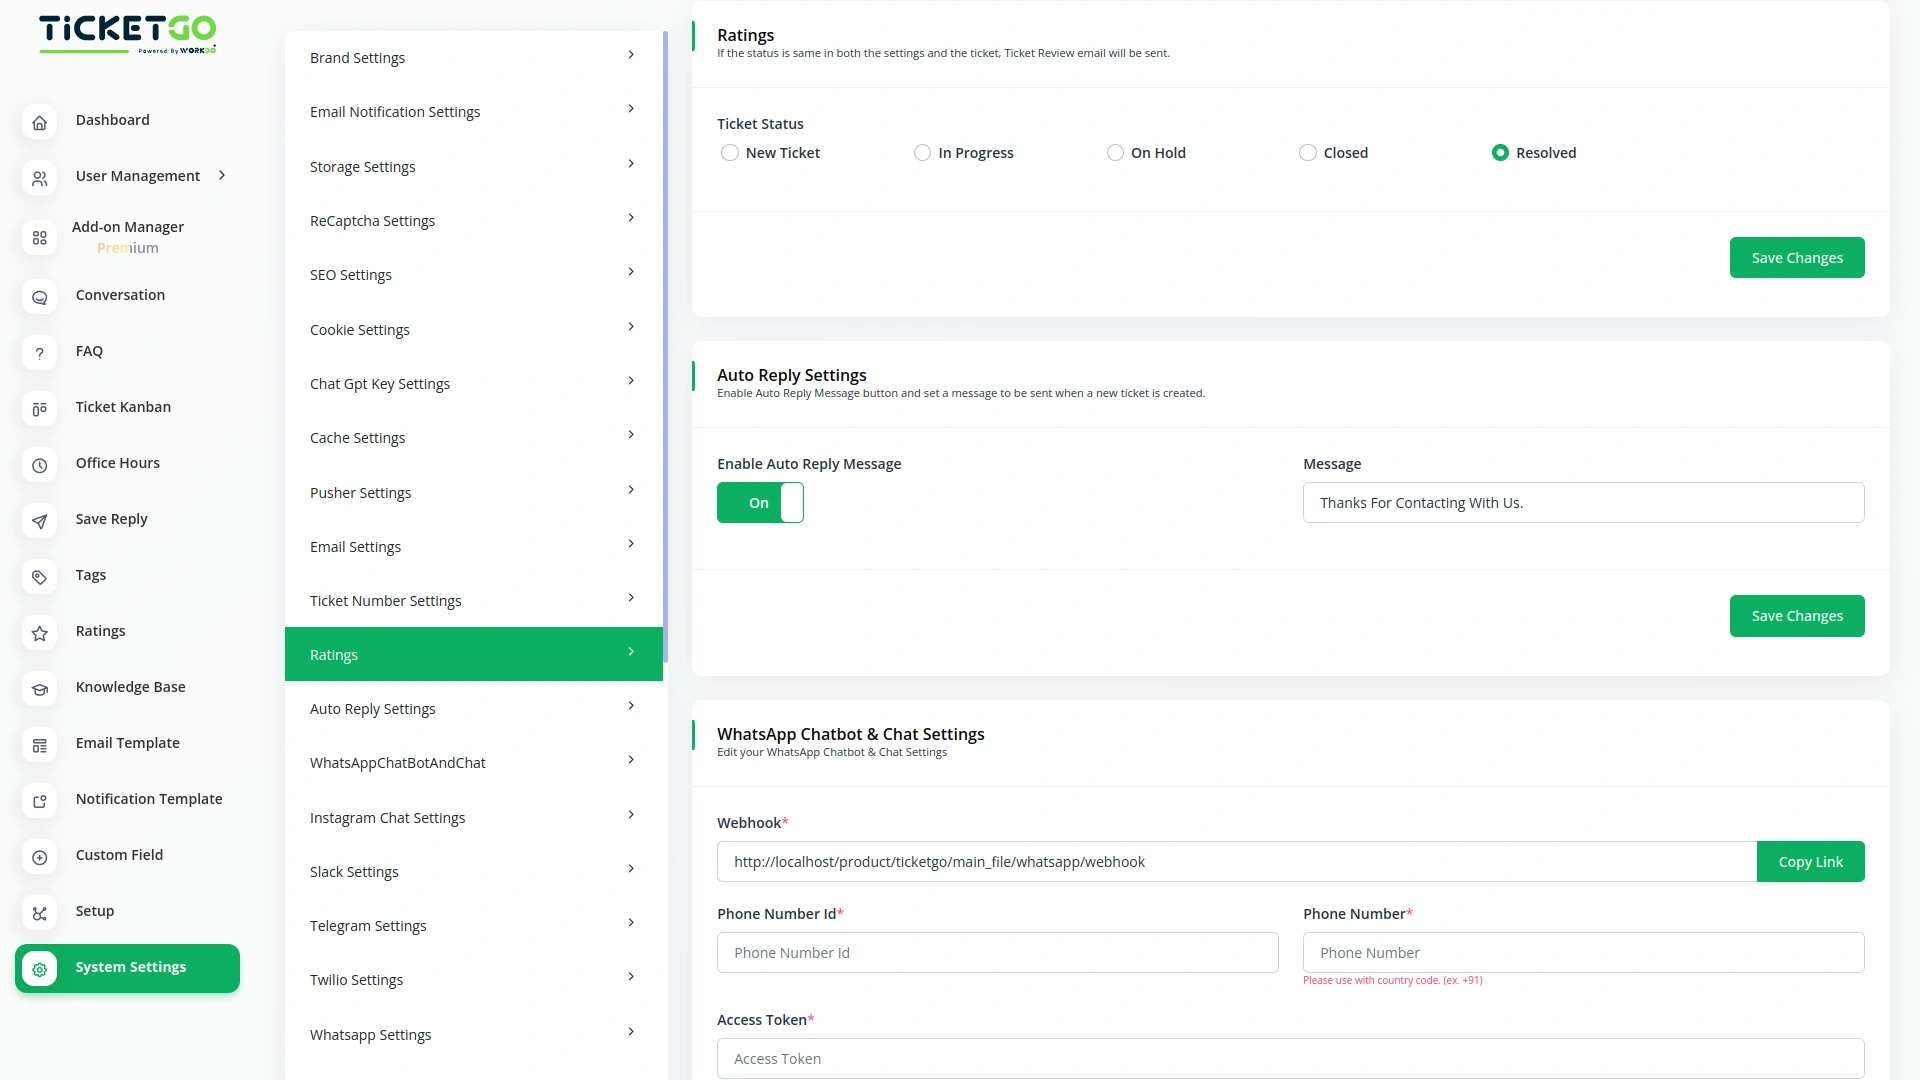This screenshot has width=1920, height=1080.
Task: Click the Conversation sidebar icon
Action: (x=39, y=297)
